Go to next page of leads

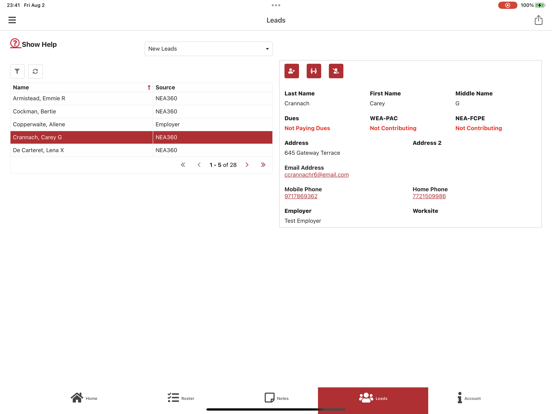tap(247, 165)
